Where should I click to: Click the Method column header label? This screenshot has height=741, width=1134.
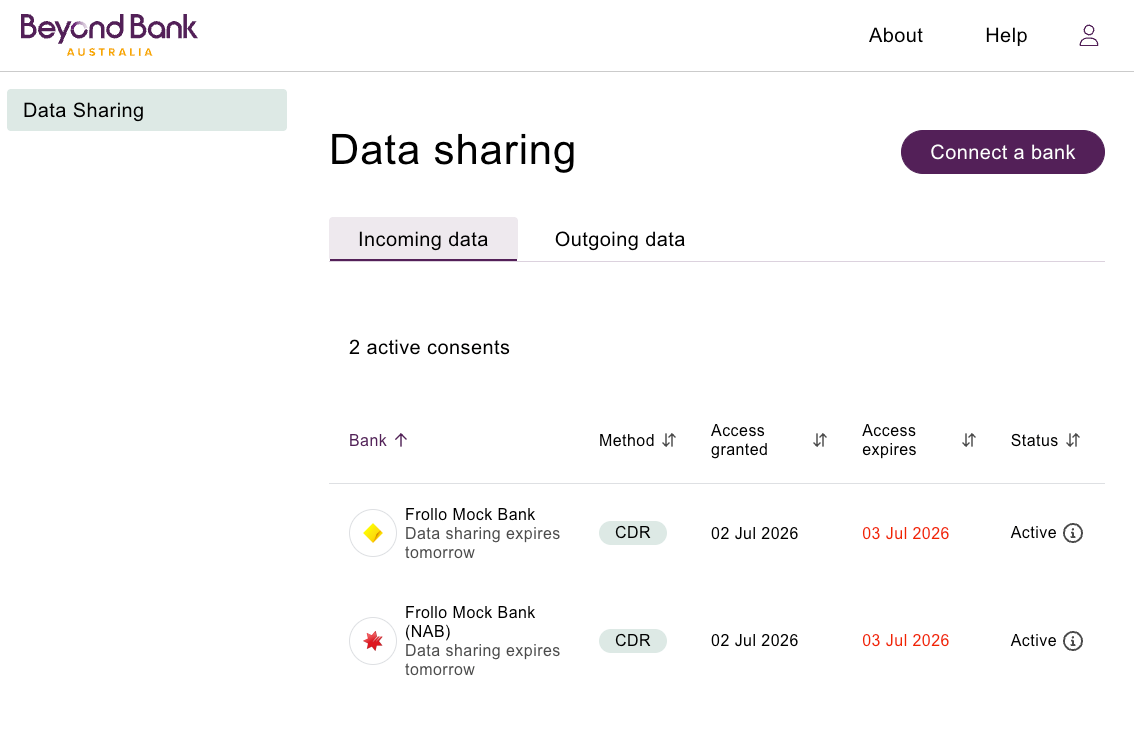626,440
